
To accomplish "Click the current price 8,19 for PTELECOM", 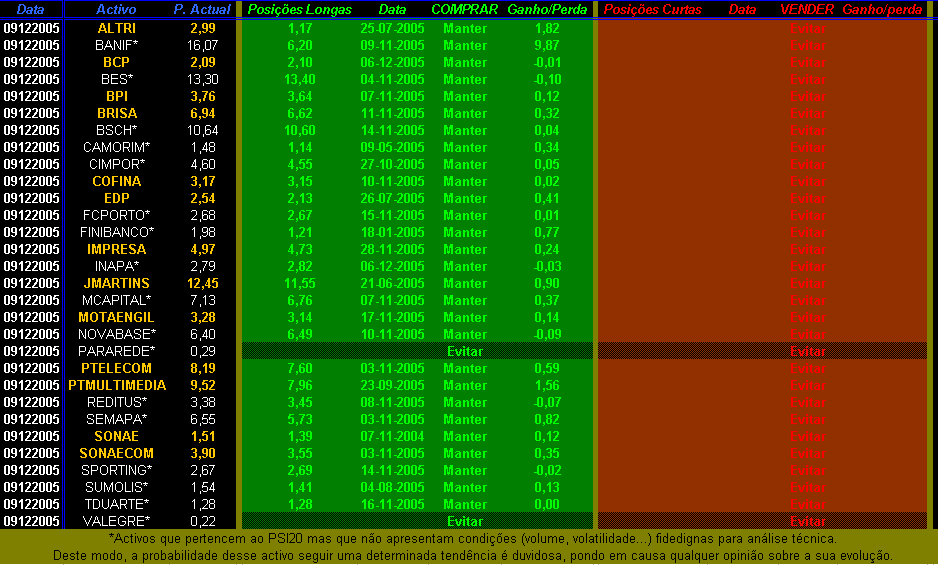I will 203,368.
